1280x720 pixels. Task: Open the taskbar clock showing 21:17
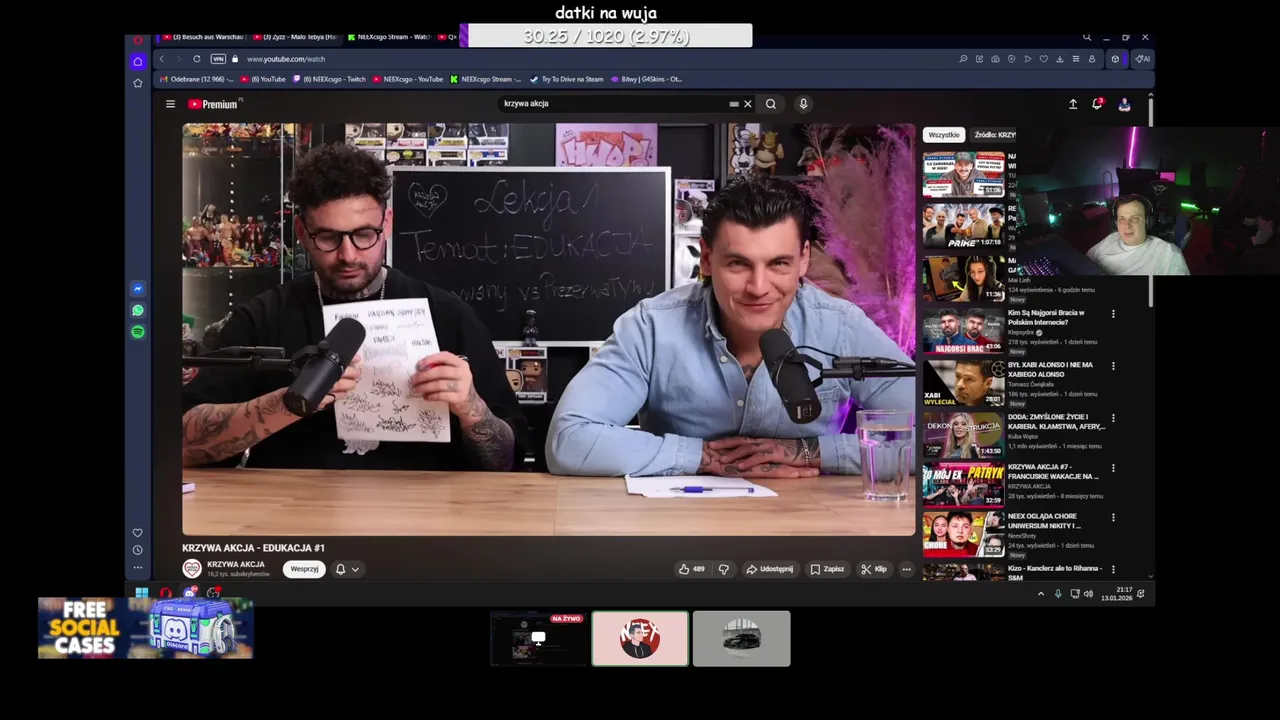(x=1117, y=594)
